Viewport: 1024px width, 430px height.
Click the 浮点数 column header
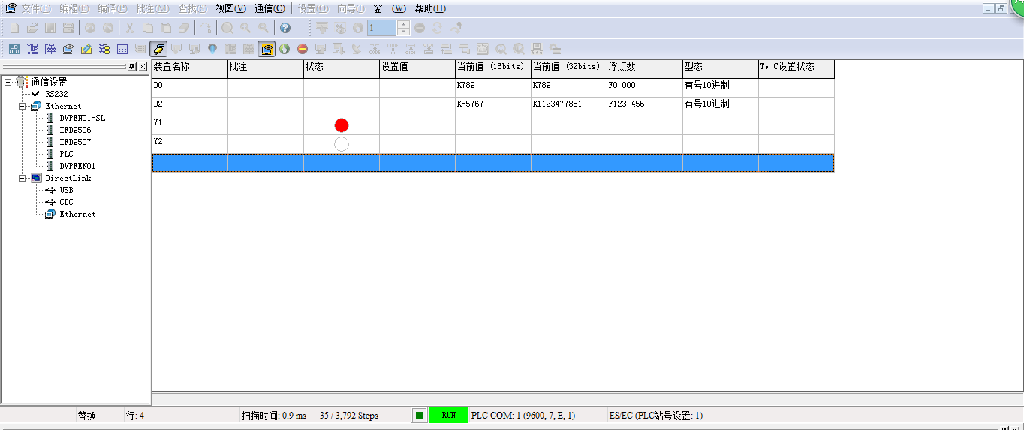645,67
